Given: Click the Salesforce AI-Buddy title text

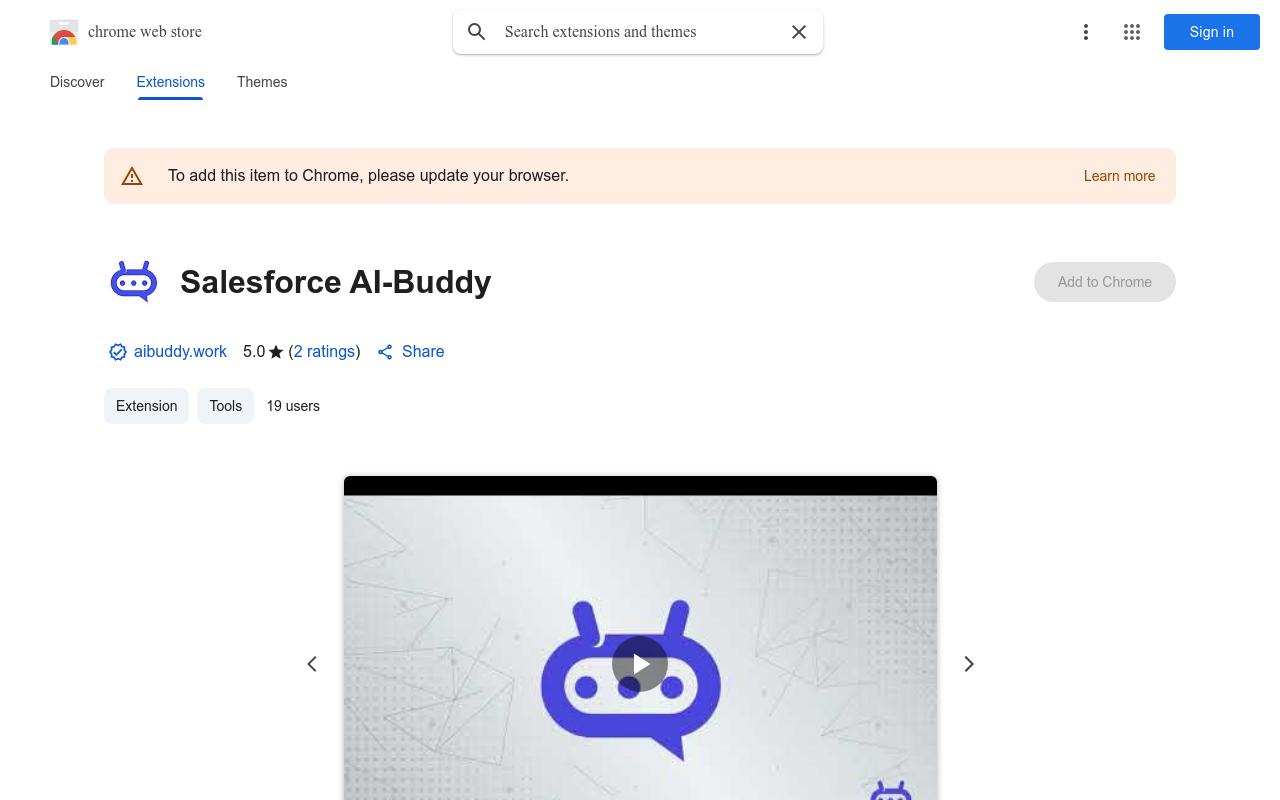Looking at the screenshot, I should (x=336, y=282).
